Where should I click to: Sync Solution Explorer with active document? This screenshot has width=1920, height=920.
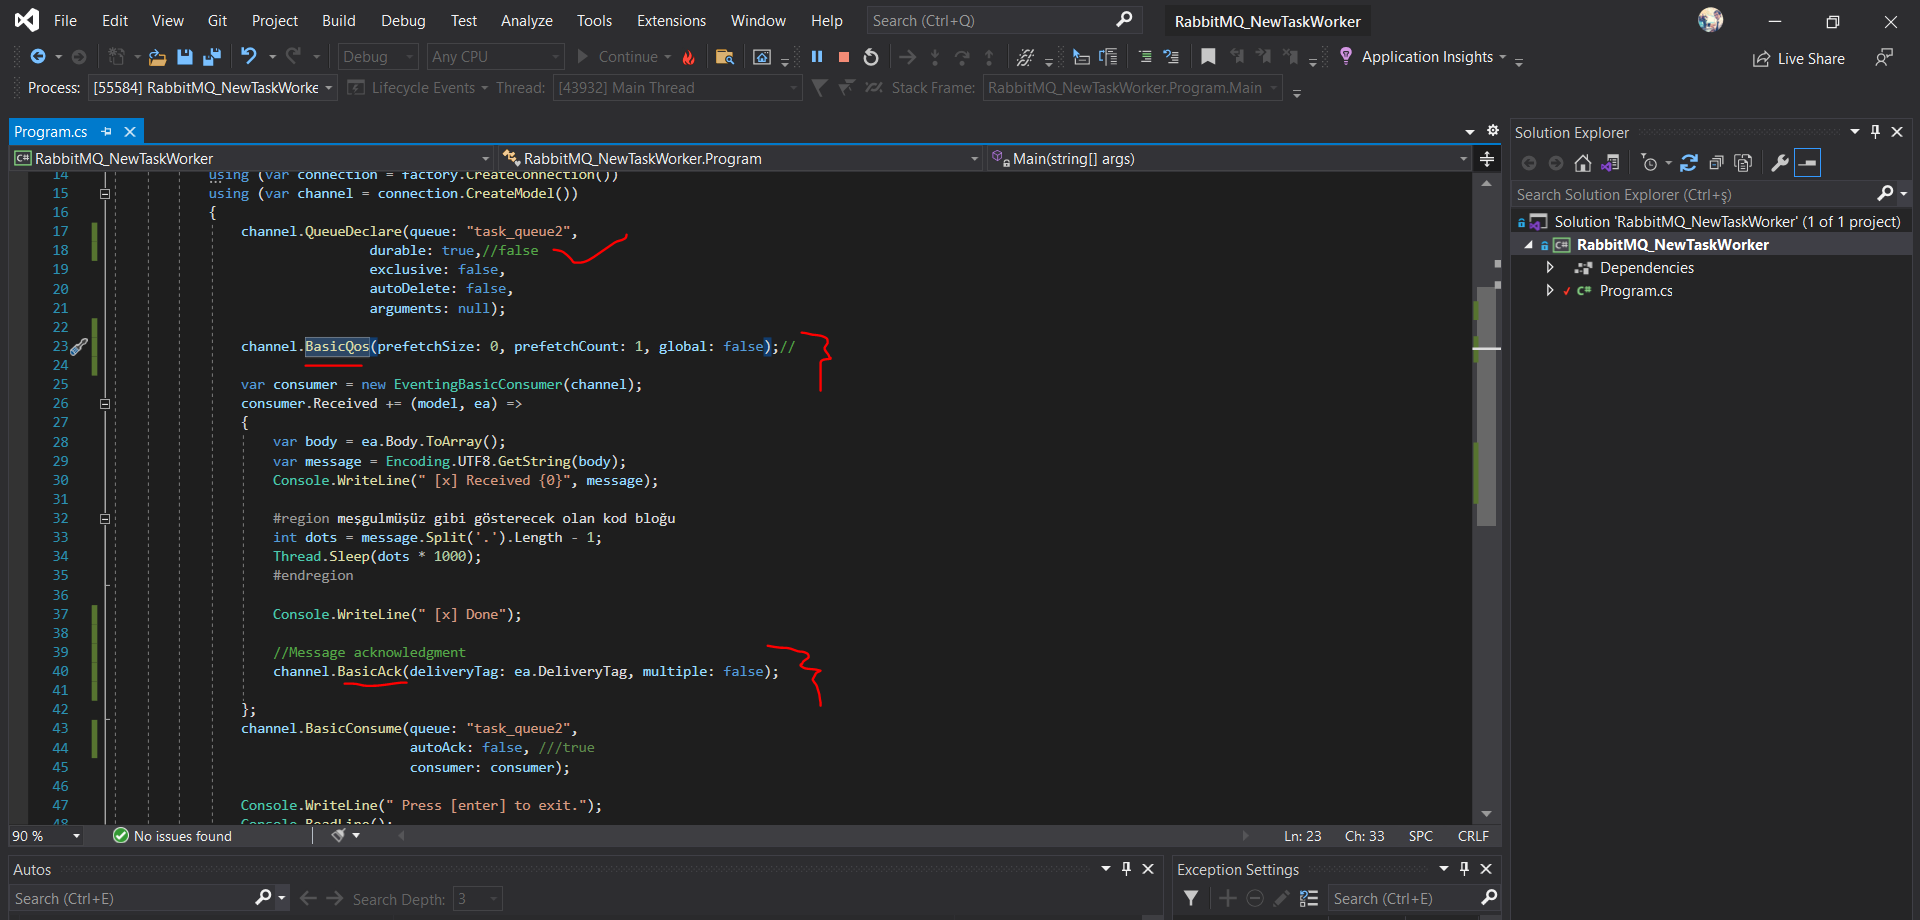click(1689, 163)
